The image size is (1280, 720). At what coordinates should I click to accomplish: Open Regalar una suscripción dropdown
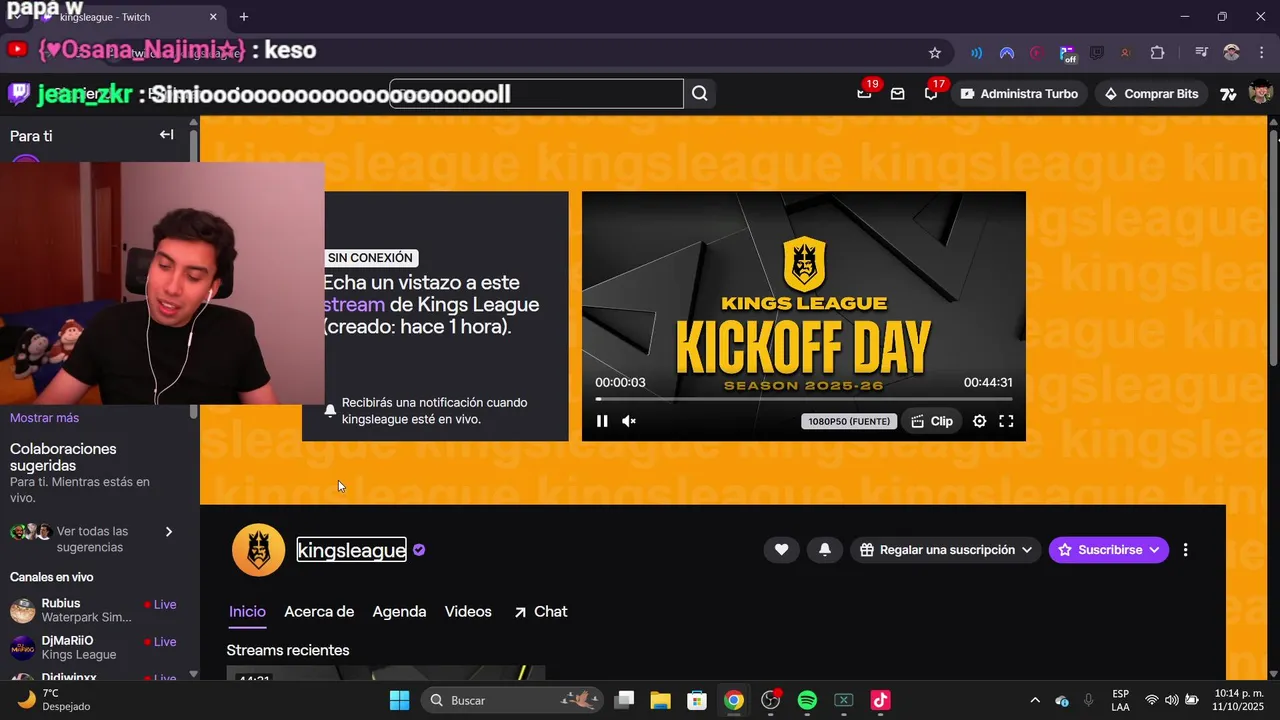(x=946, y=550)
